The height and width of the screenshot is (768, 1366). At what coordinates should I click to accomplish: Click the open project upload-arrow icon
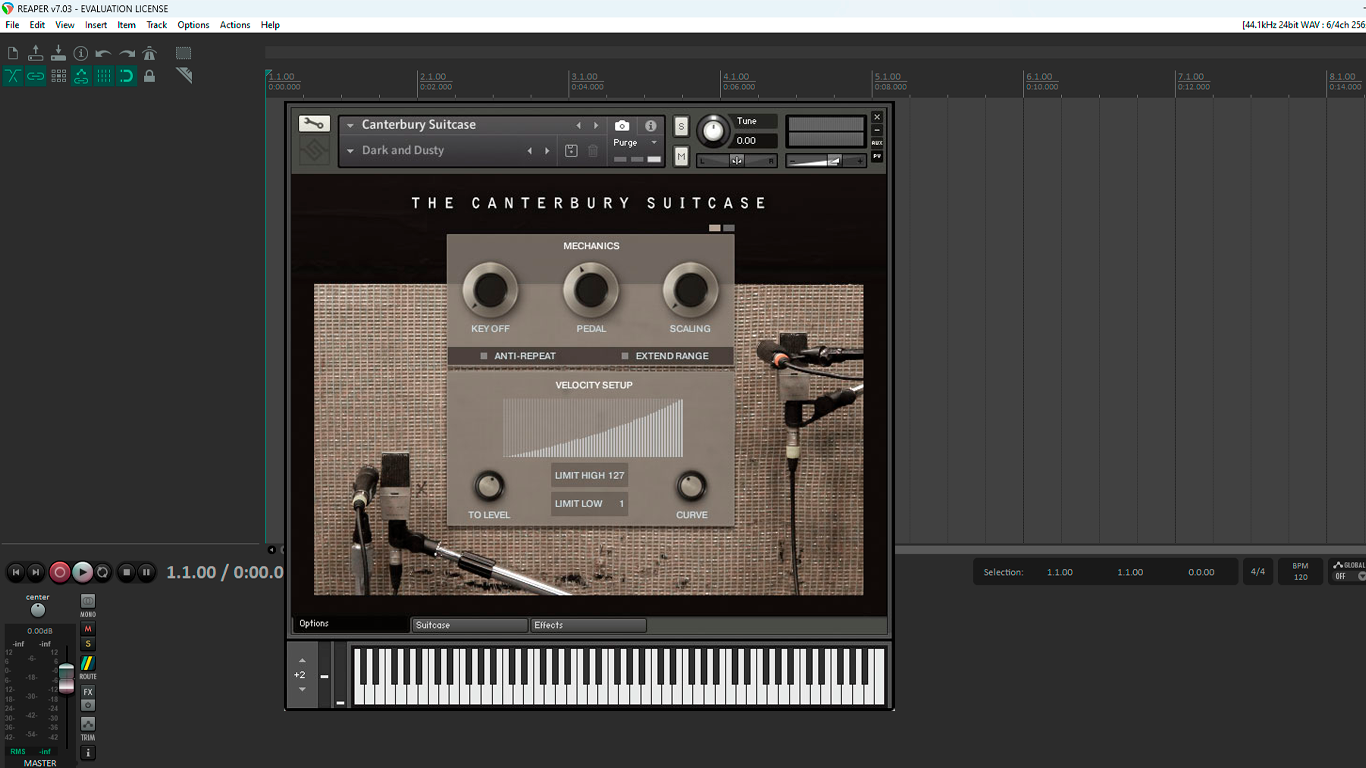click(x=36, y=53)
